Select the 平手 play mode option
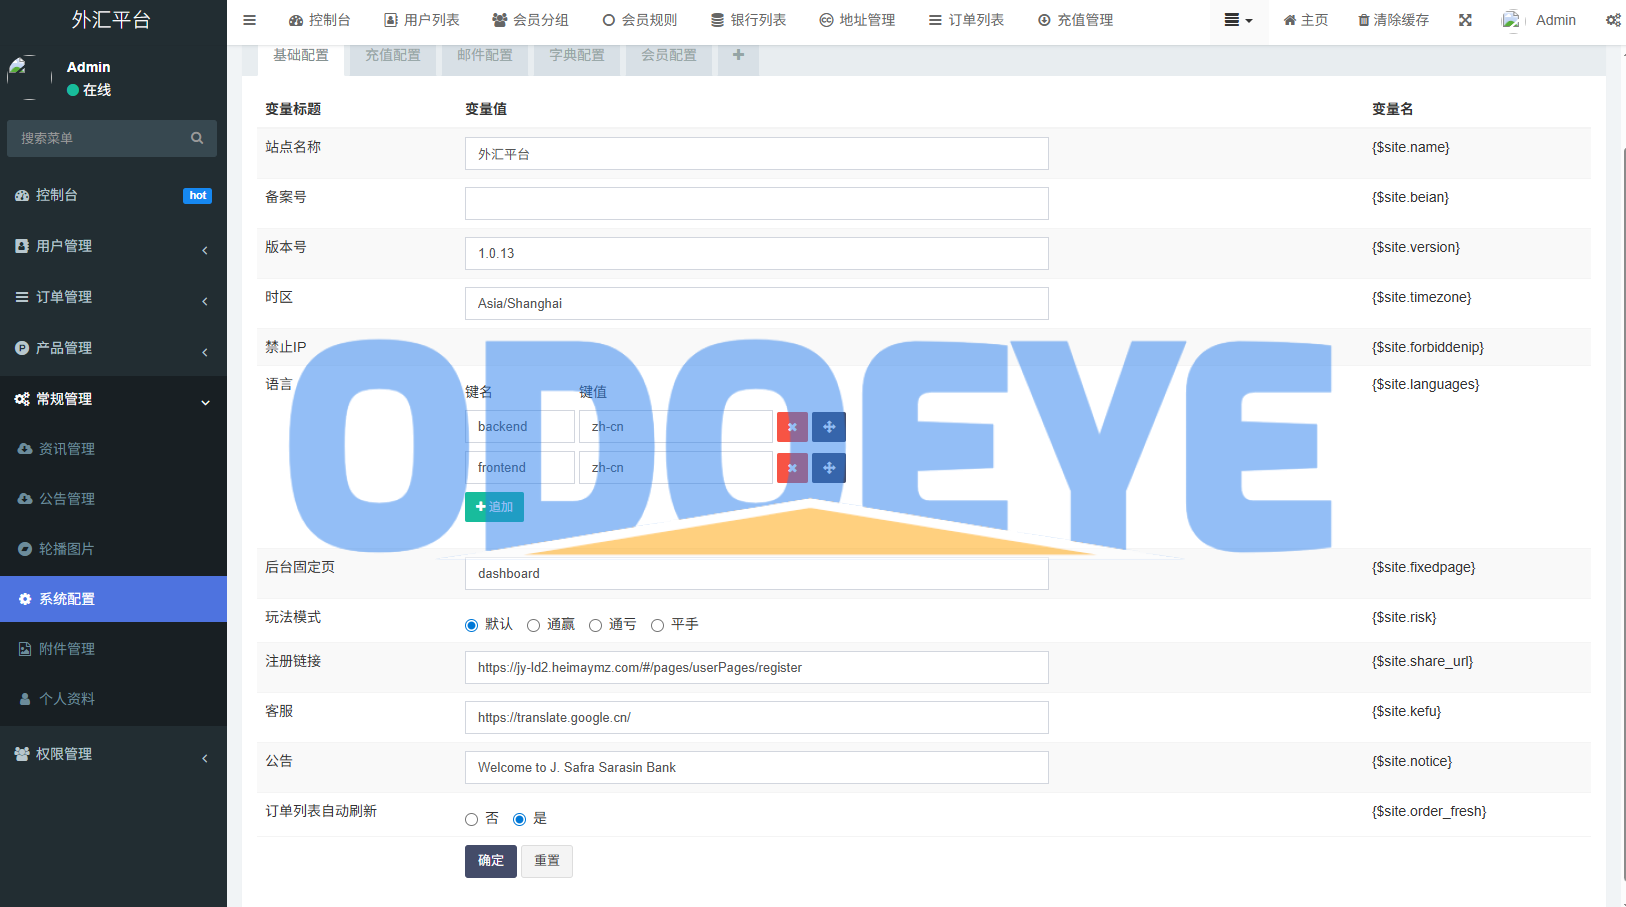This screenshot has height=907, width=1626. pos(658,625)
